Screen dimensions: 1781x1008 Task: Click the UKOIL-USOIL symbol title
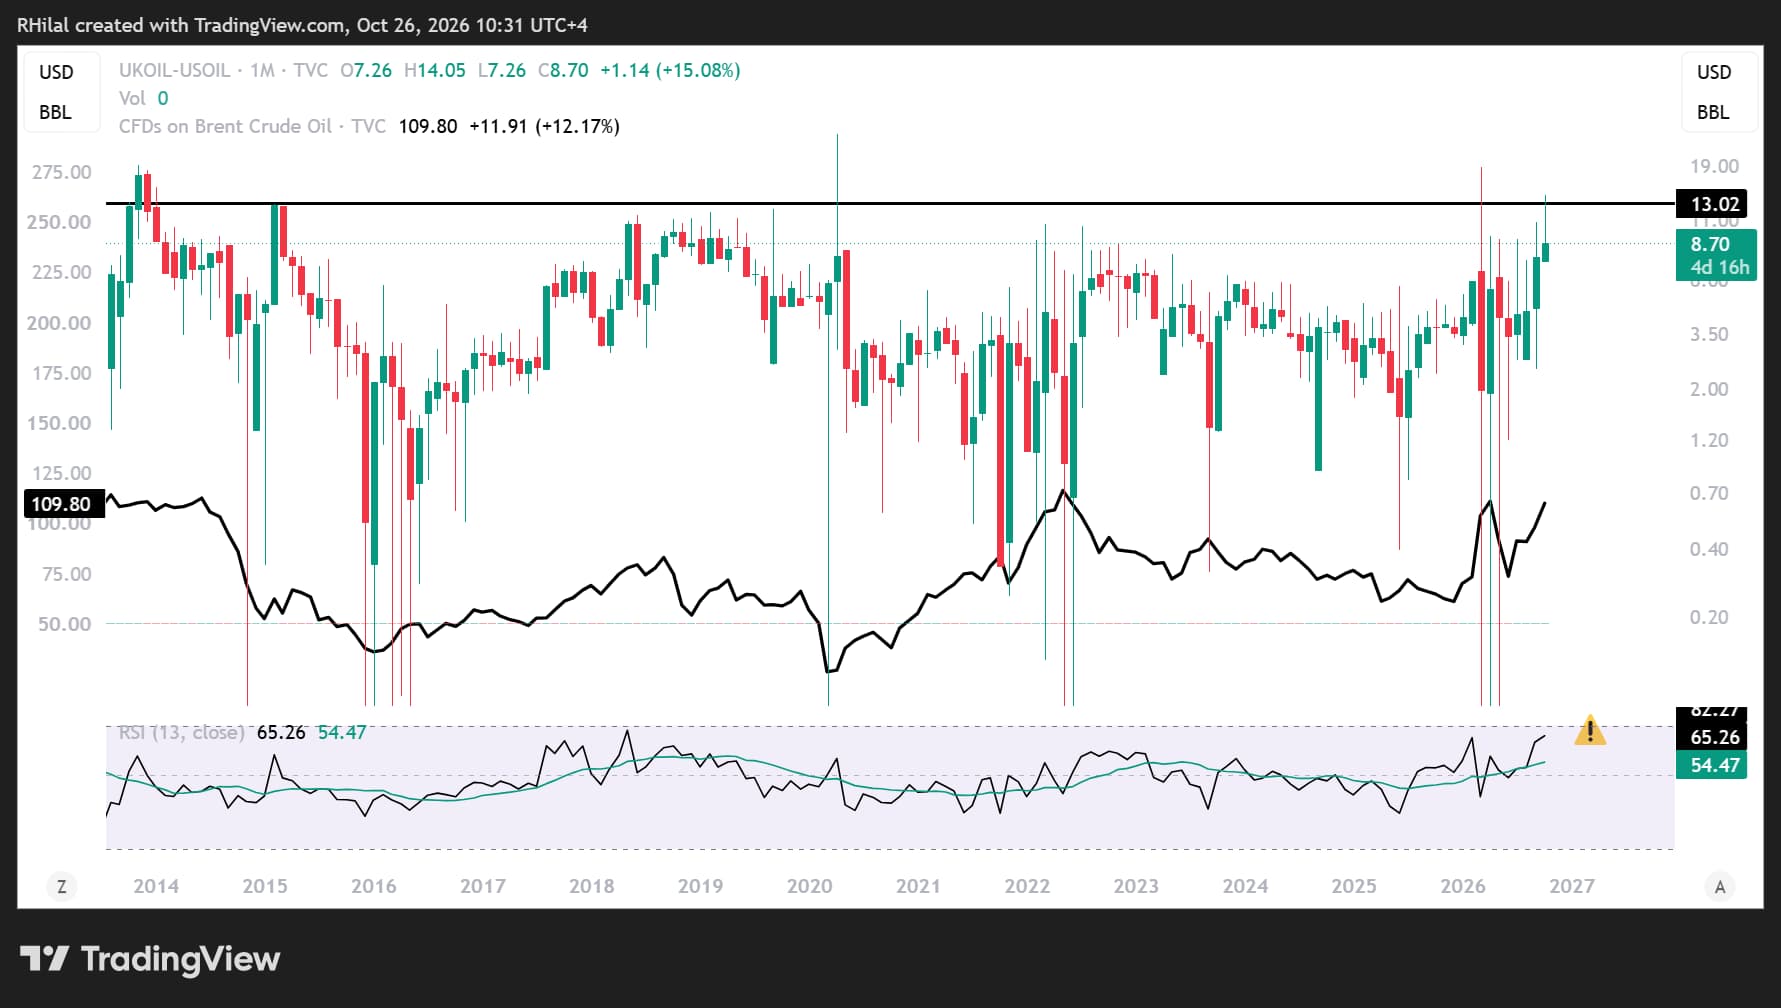(x=175, y=71)
